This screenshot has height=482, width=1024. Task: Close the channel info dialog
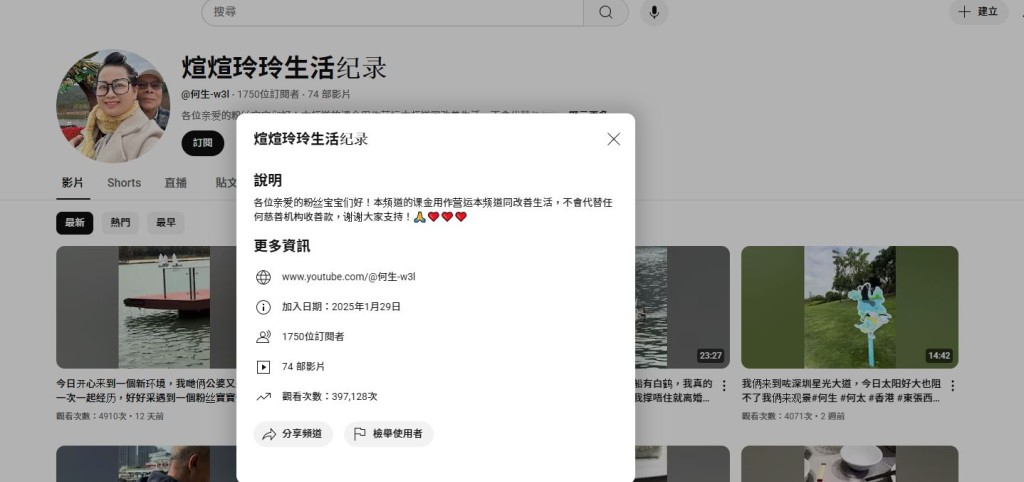coord(613,139)
